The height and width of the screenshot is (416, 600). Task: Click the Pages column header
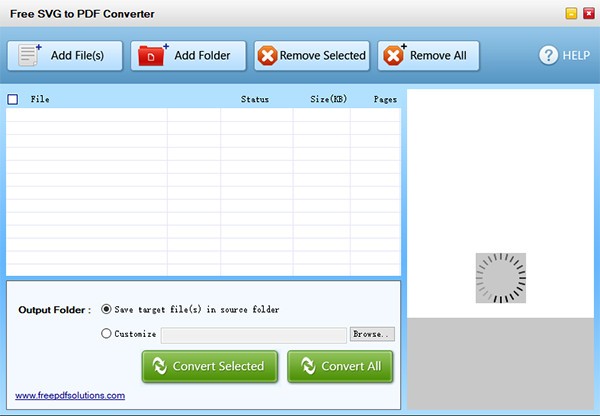point(385,100)
